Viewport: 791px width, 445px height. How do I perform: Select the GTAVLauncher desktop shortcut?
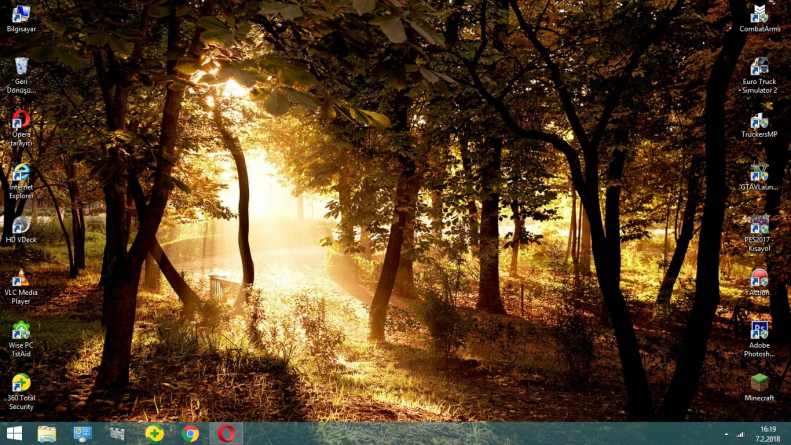759,177
